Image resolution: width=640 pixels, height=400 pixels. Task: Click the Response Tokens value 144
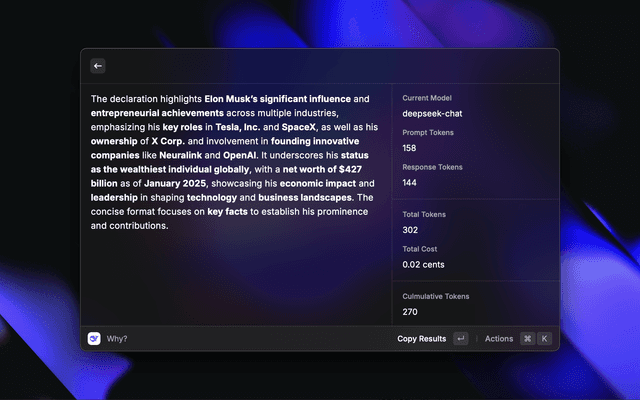[x=410, y=182]
